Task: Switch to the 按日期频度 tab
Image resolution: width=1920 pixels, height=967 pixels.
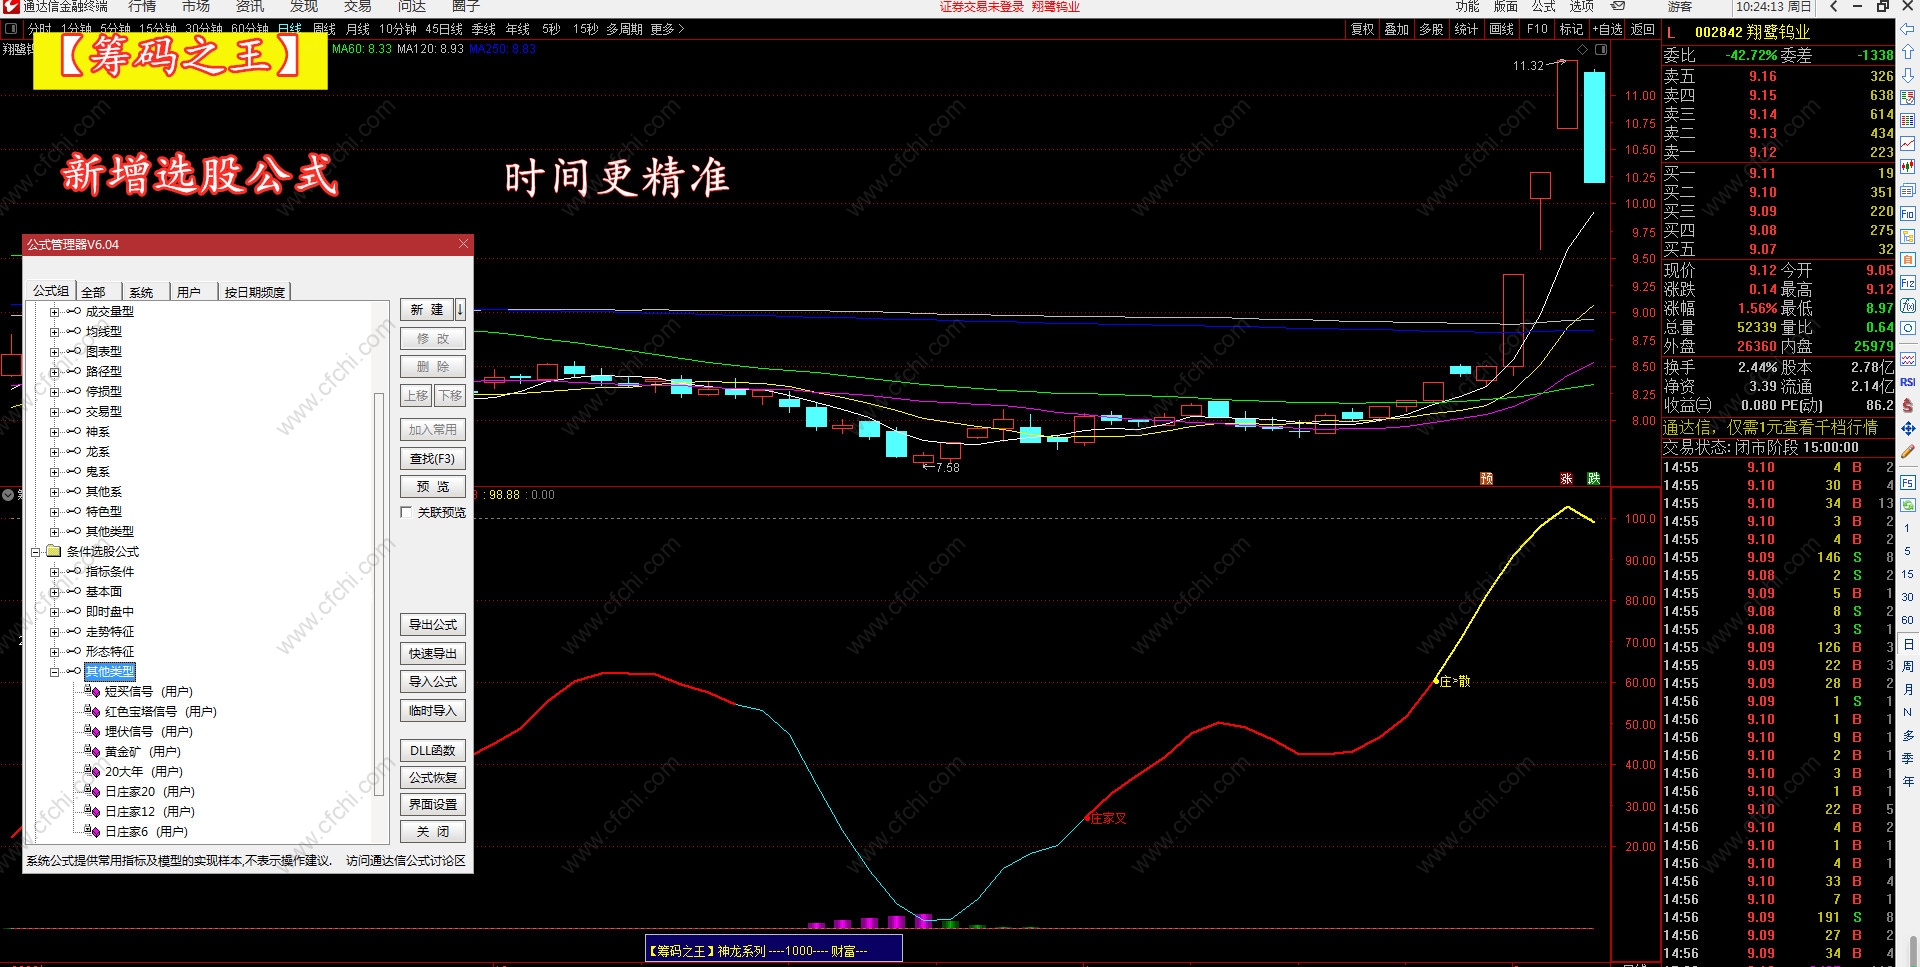Action: pos(255,292)
